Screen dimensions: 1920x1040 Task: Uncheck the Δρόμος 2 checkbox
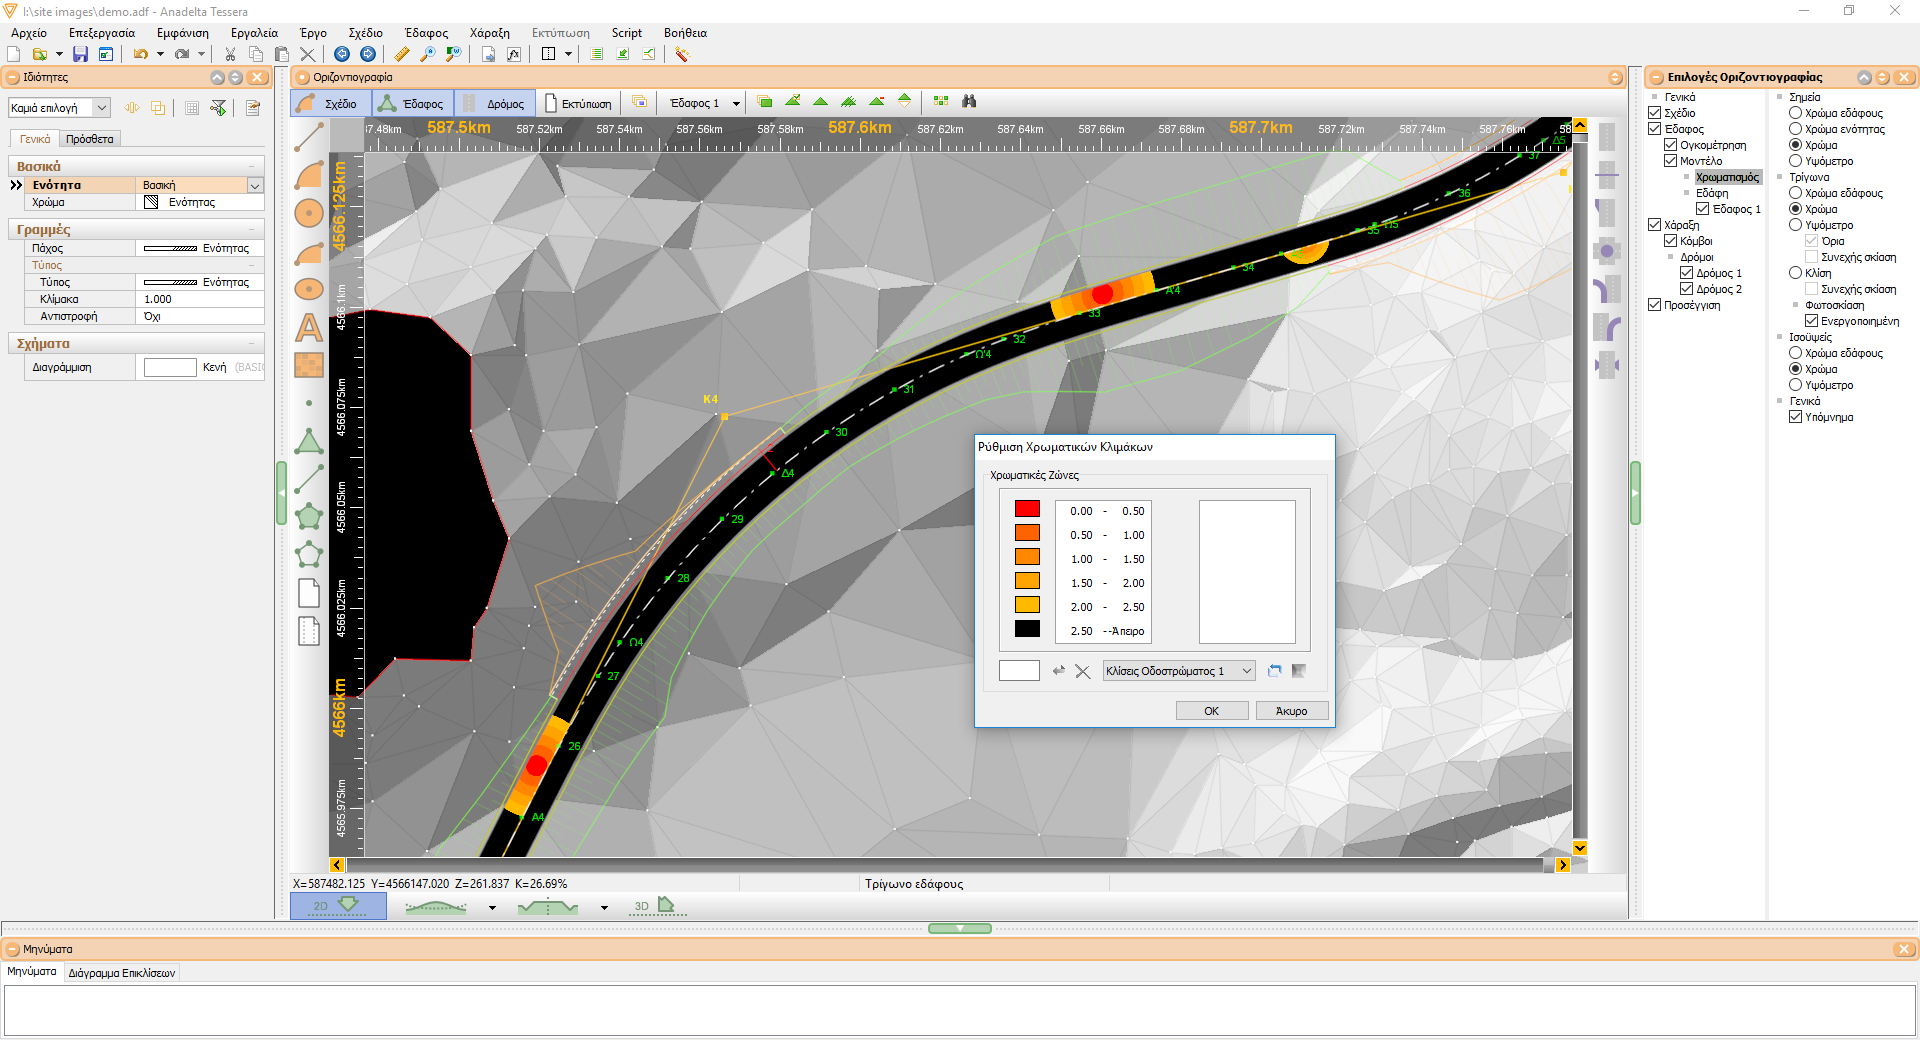[1686, 289]
